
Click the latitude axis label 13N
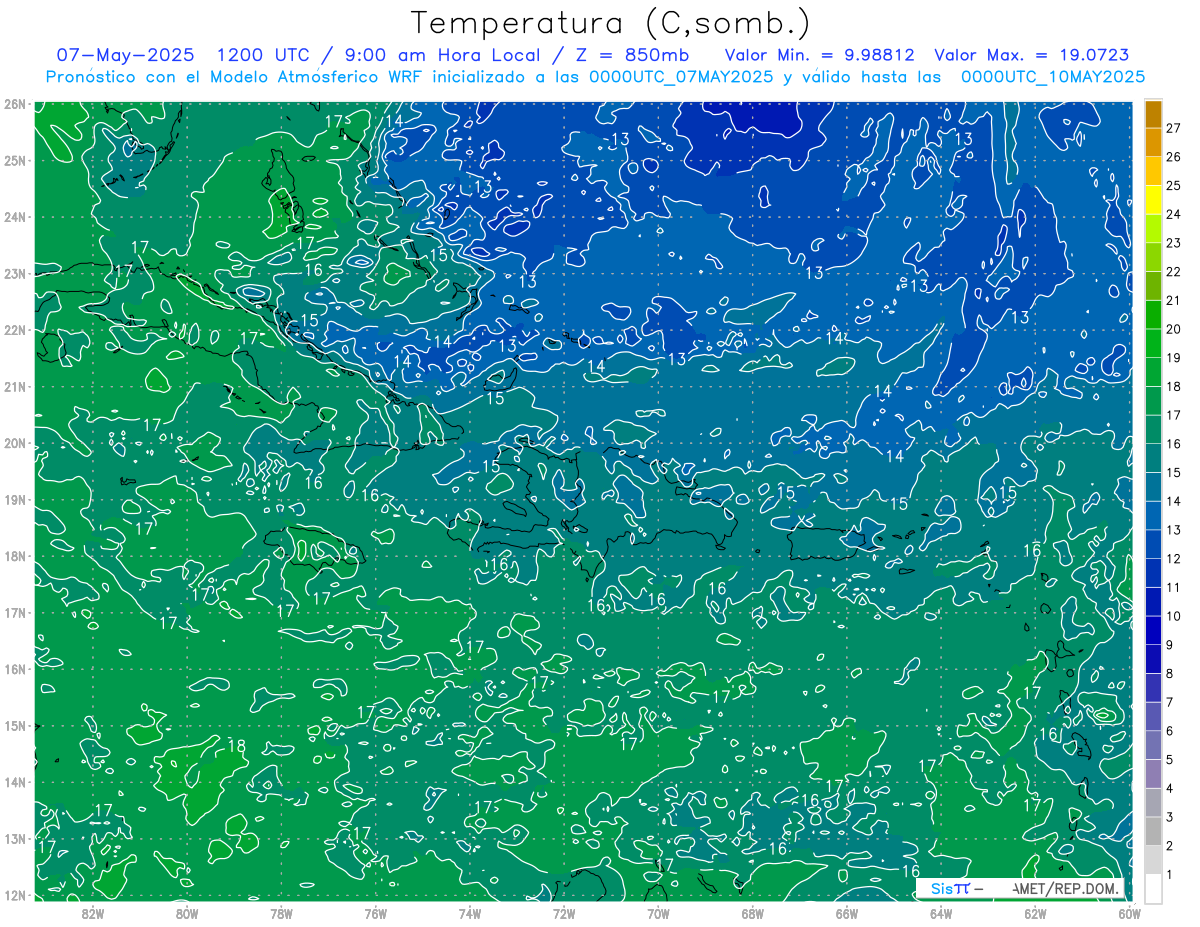(14, 838)
